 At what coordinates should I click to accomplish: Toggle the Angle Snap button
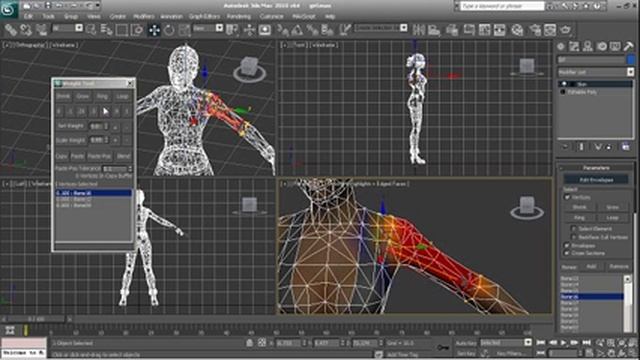[297, 29]
